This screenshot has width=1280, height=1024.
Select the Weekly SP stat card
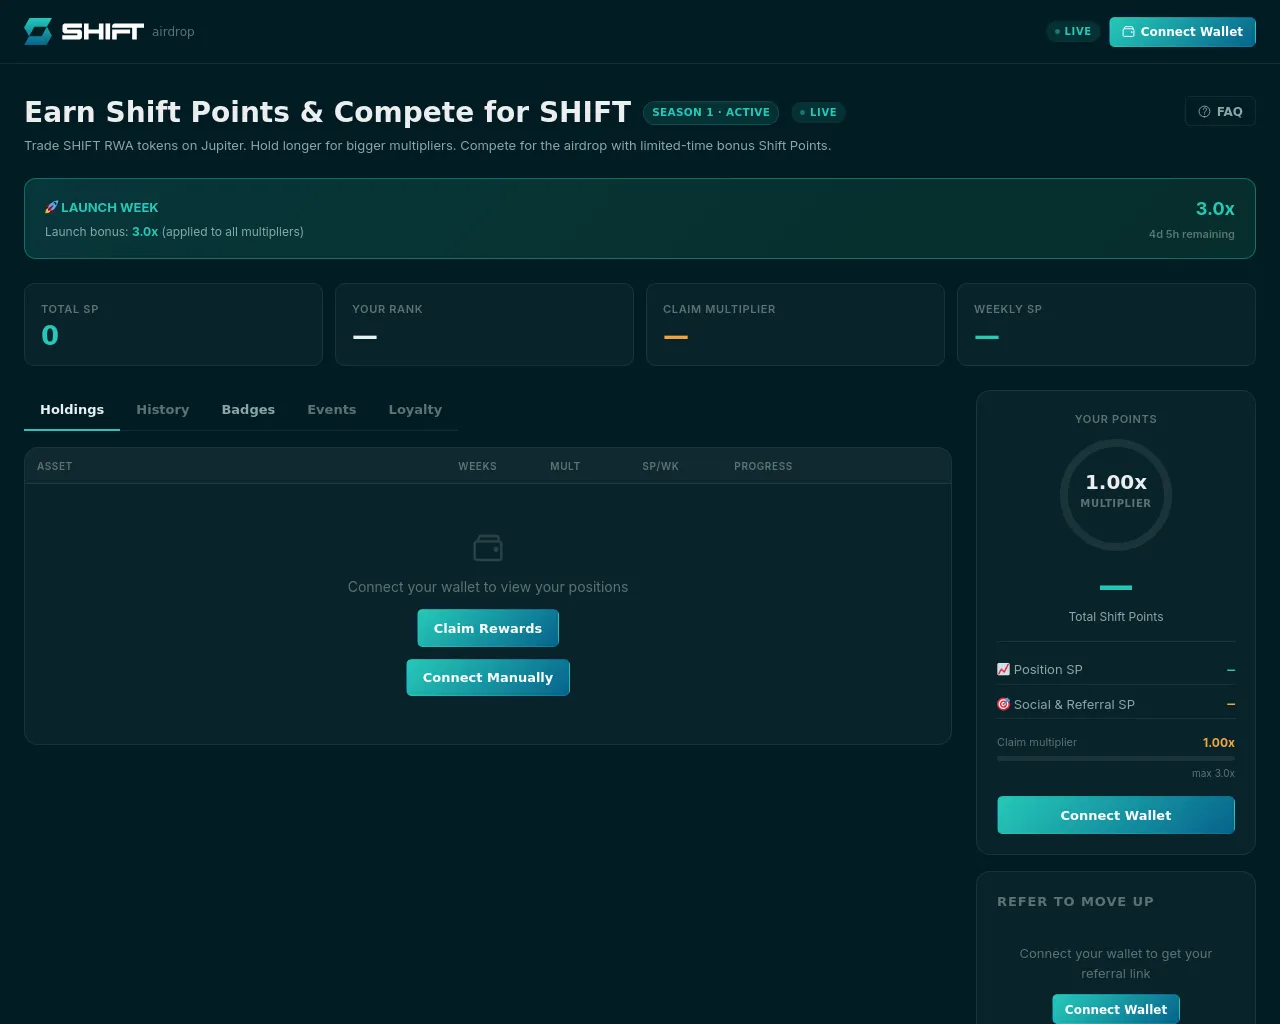[1106, 324]
